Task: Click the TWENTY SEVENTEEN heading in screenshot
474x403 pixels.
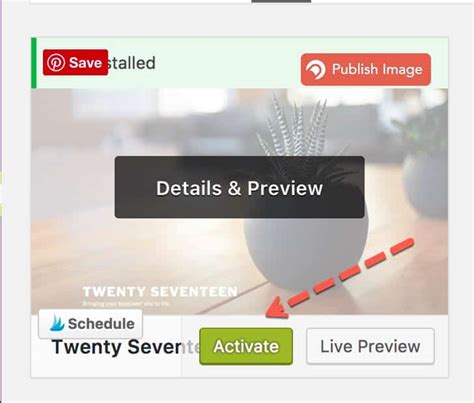Action: (160, 292)
